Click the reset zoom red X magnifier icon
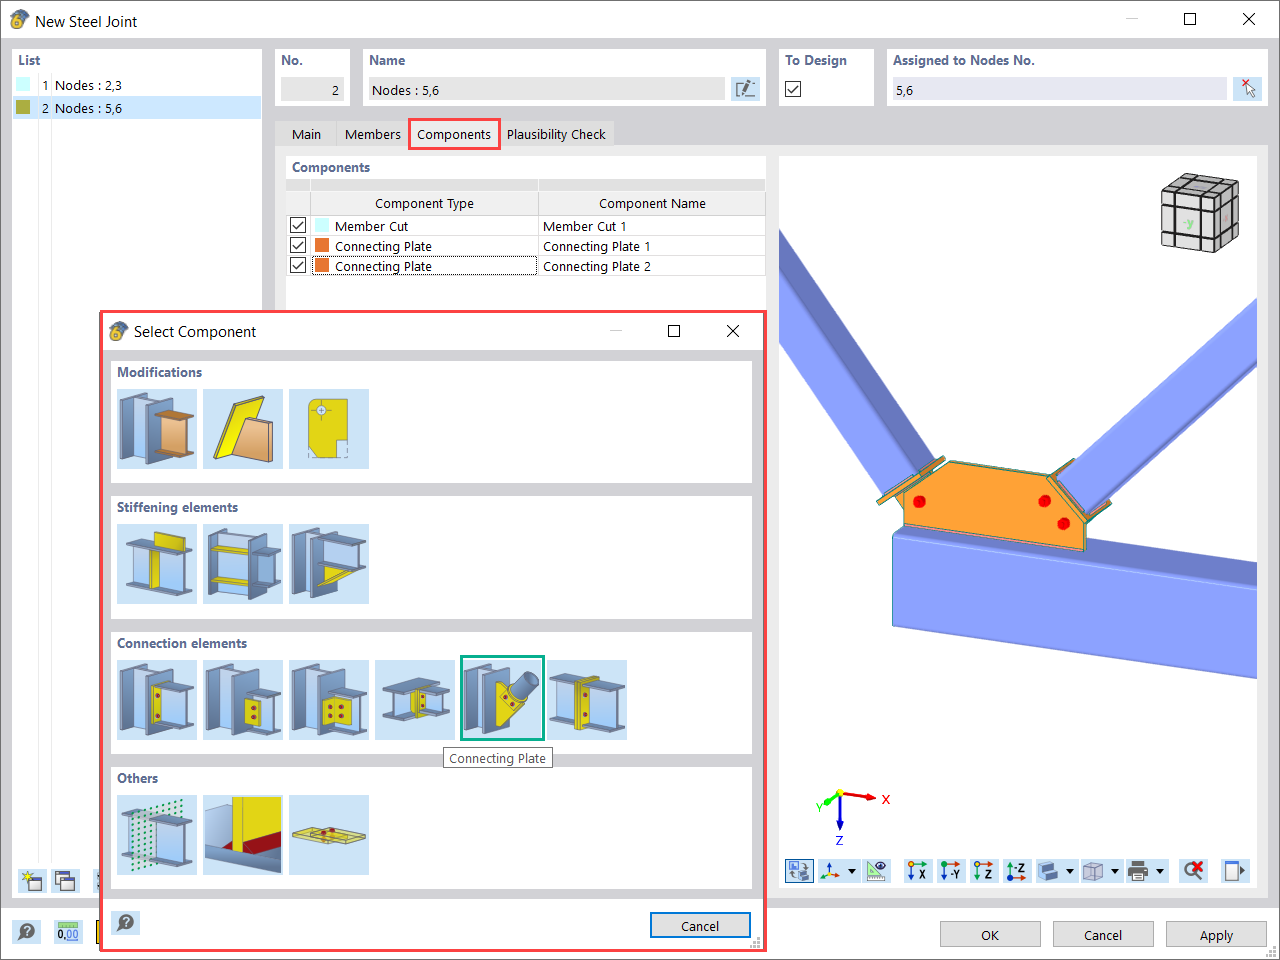Image resolution: width=1280 pixels, height=960 pixels. pyautogui.click(x=1193, y=871)
